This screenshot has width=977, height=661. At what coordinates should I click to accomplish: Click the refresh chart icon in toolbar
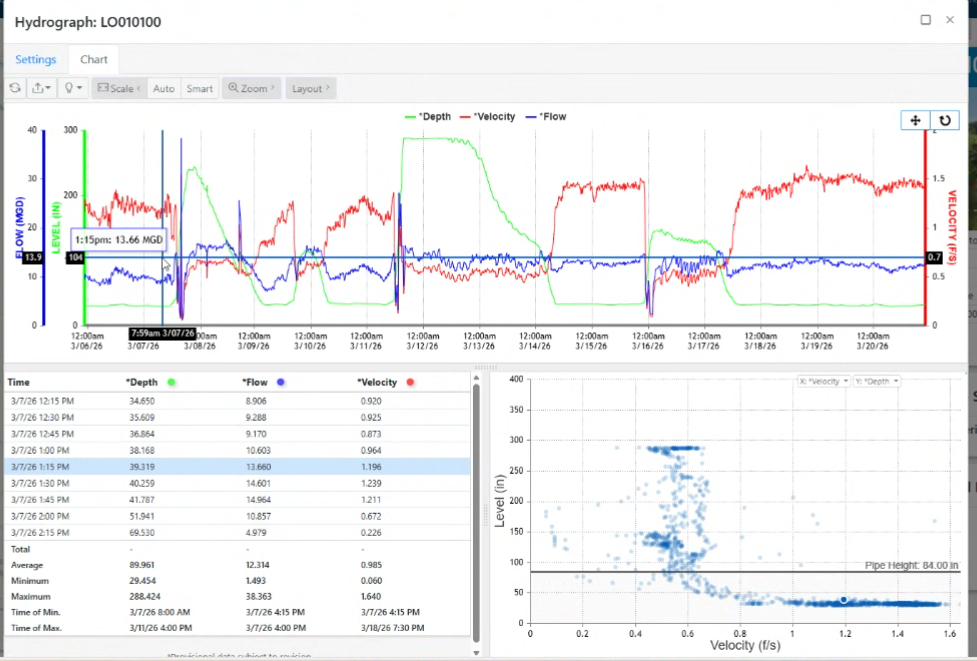pos(16,88)
